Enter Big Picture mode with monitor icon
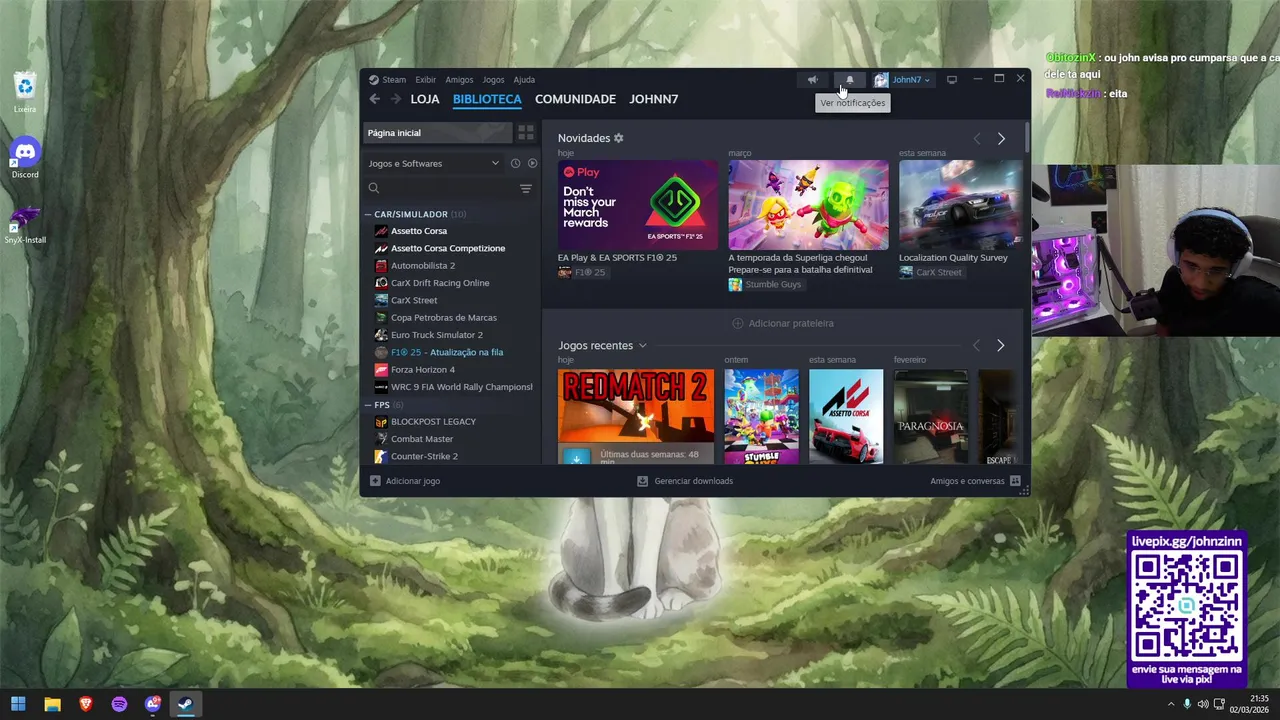1280x720 pixels. [952, 80]
